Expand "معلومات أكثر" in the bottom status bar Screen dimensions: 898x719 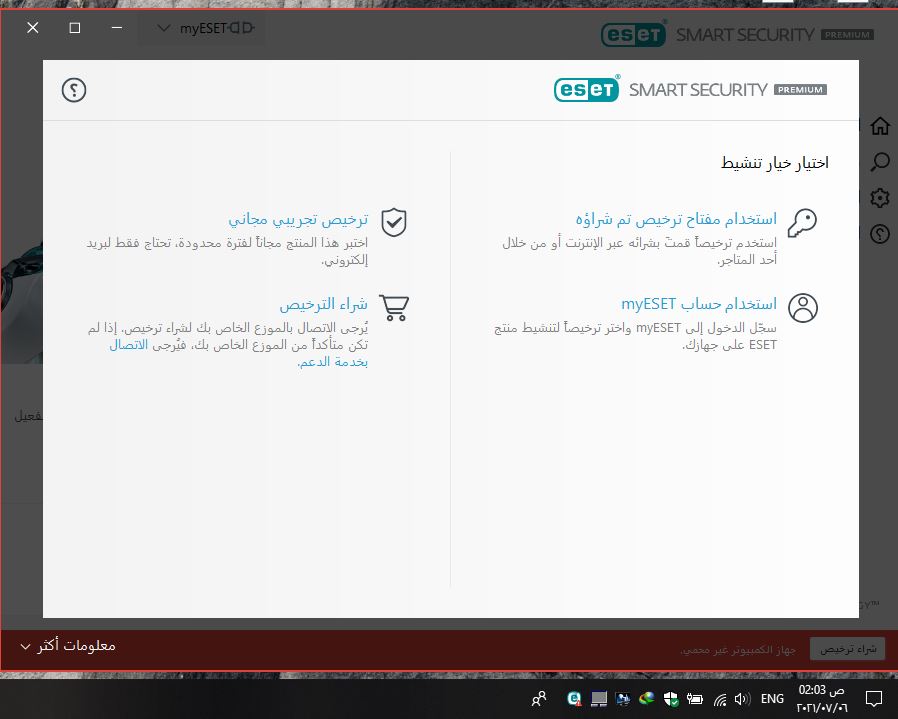68,646
